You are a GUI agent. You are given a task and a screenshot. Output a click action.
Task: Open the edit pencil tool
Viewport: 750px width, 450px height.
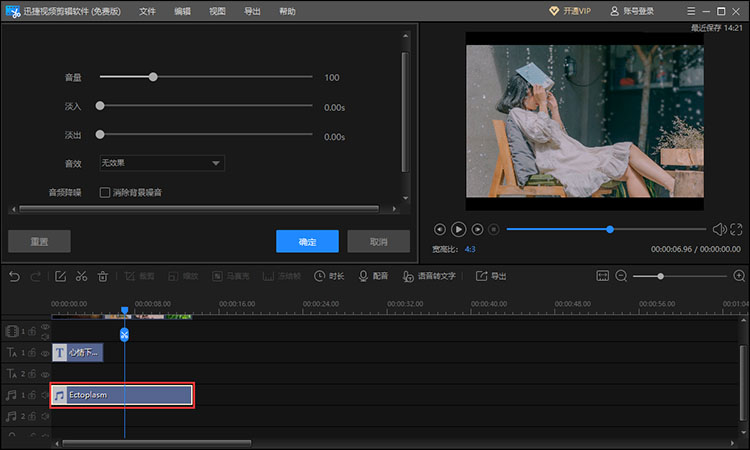60,276
